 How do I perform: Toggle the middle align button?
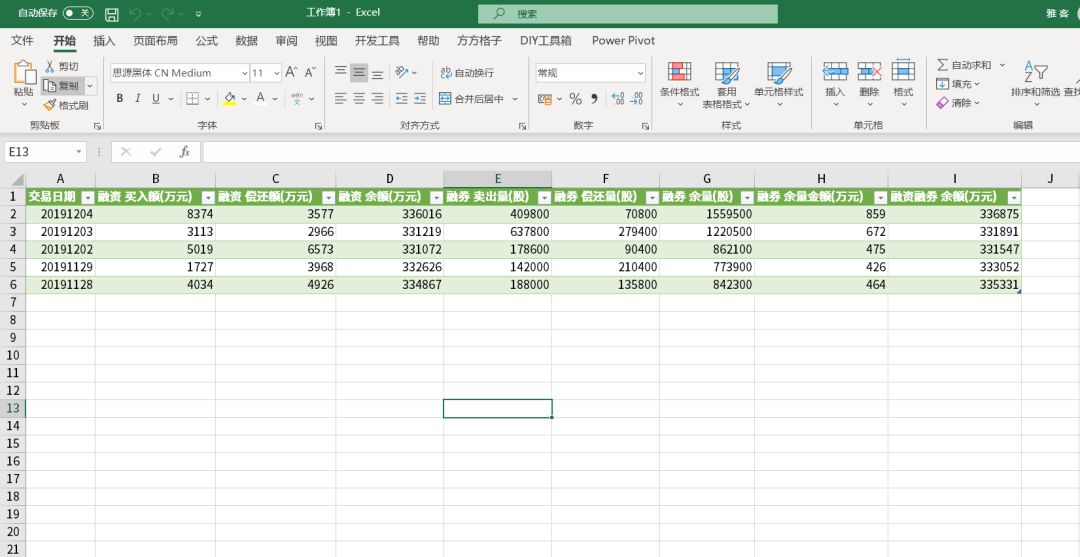(359, 72)
